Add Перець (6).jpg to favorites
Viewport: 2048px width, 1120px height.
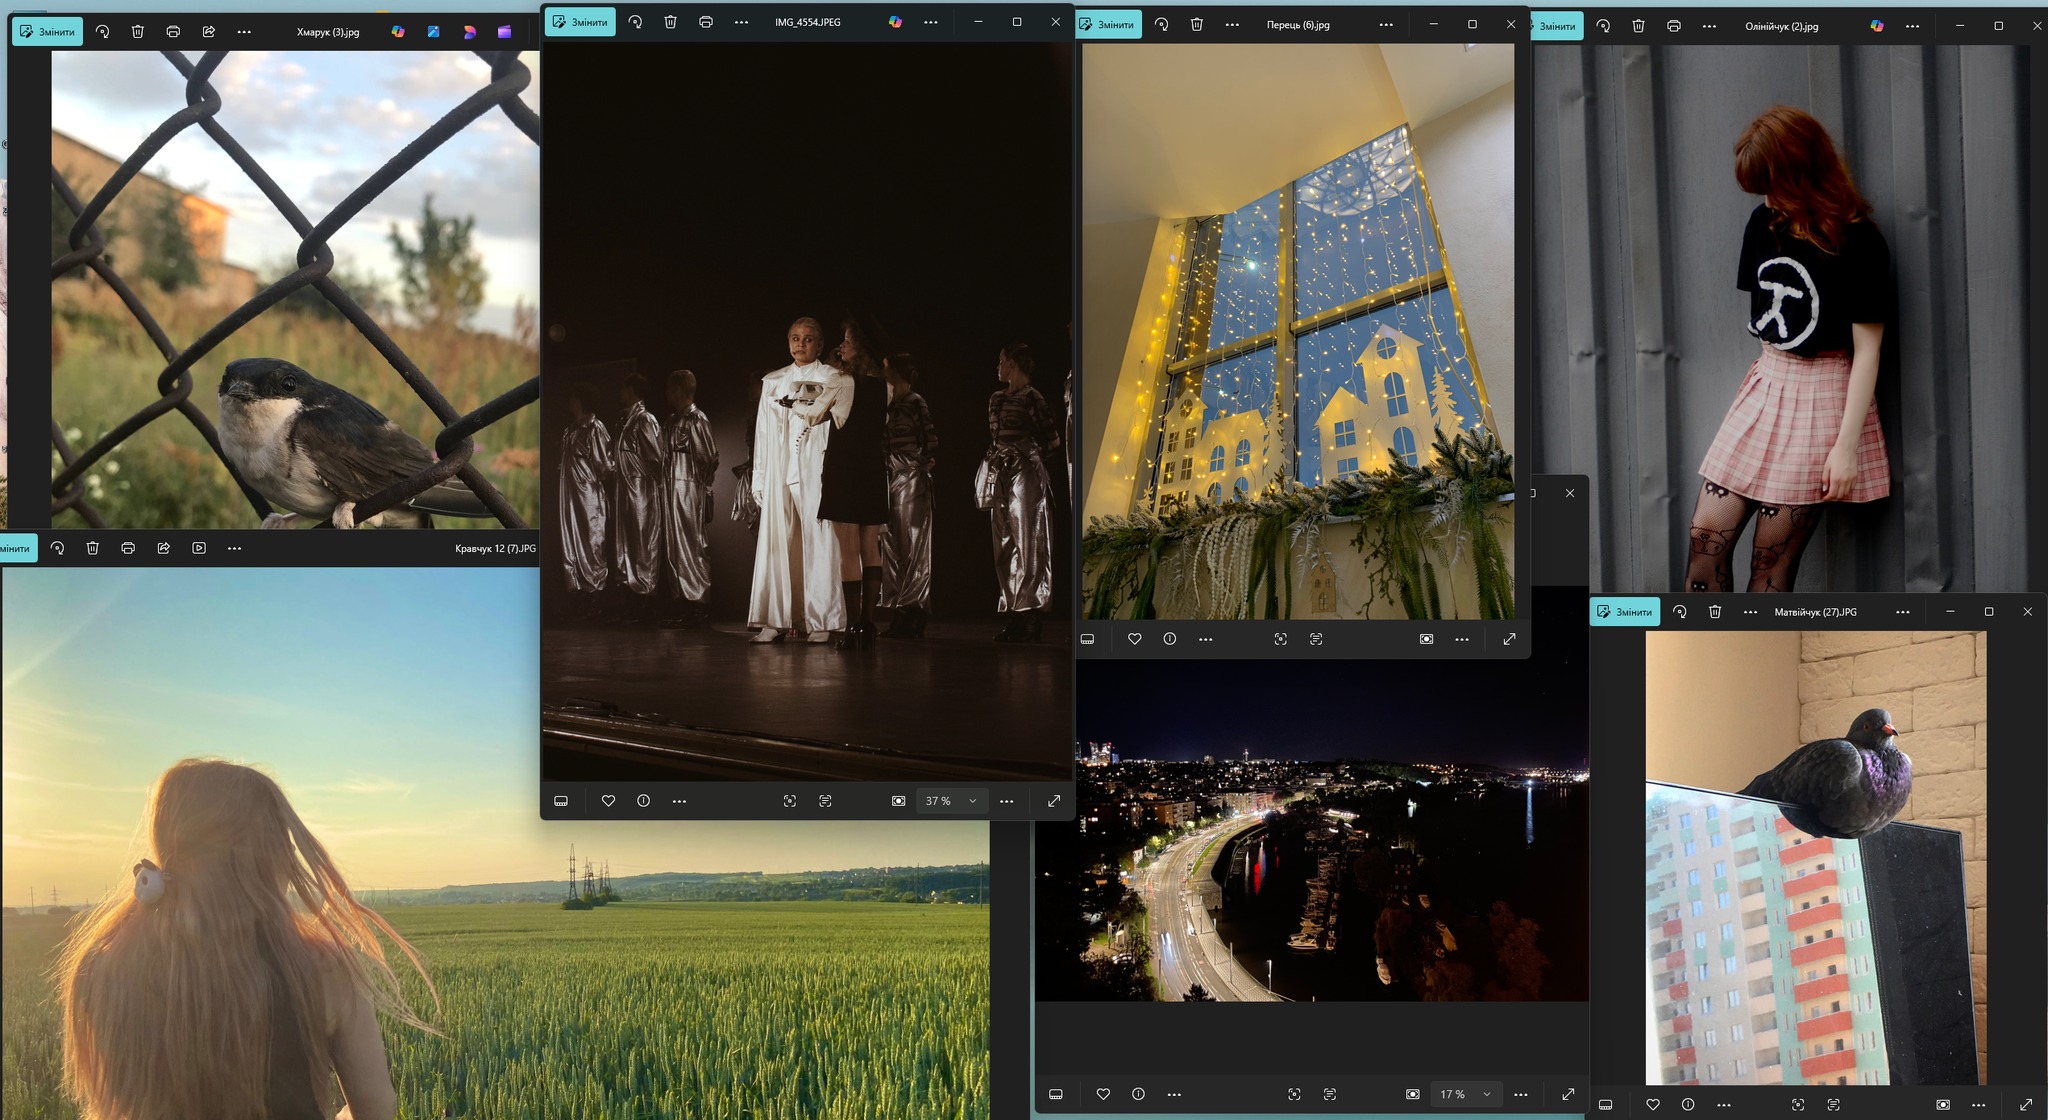click(x=1134, y=639)
